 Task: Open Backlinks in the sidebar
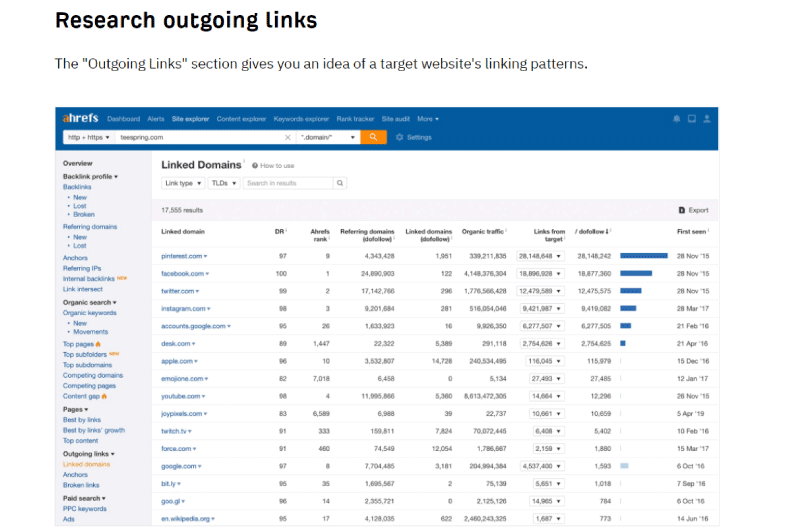coord(77,187)
